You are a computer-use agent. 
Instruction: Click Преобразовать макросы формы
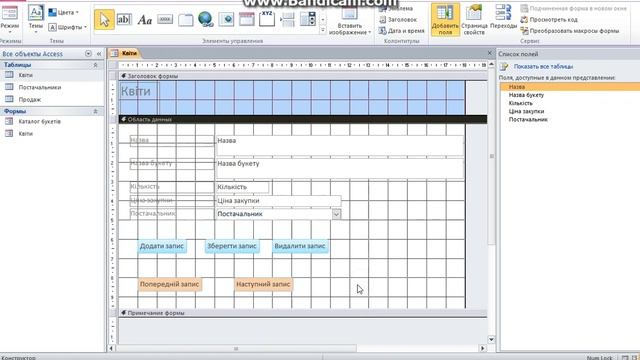click(570, 31)
